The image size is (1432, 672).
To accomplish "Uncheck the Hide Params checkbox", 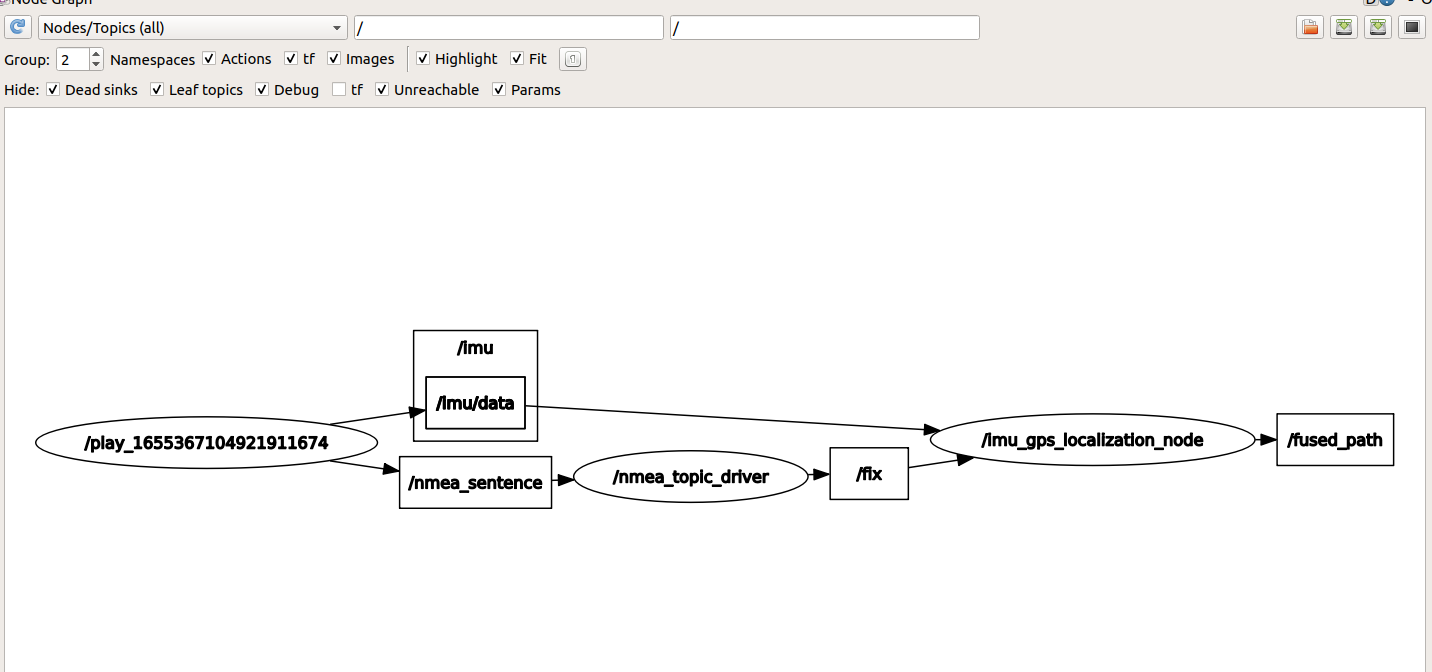I will point(499,90).
